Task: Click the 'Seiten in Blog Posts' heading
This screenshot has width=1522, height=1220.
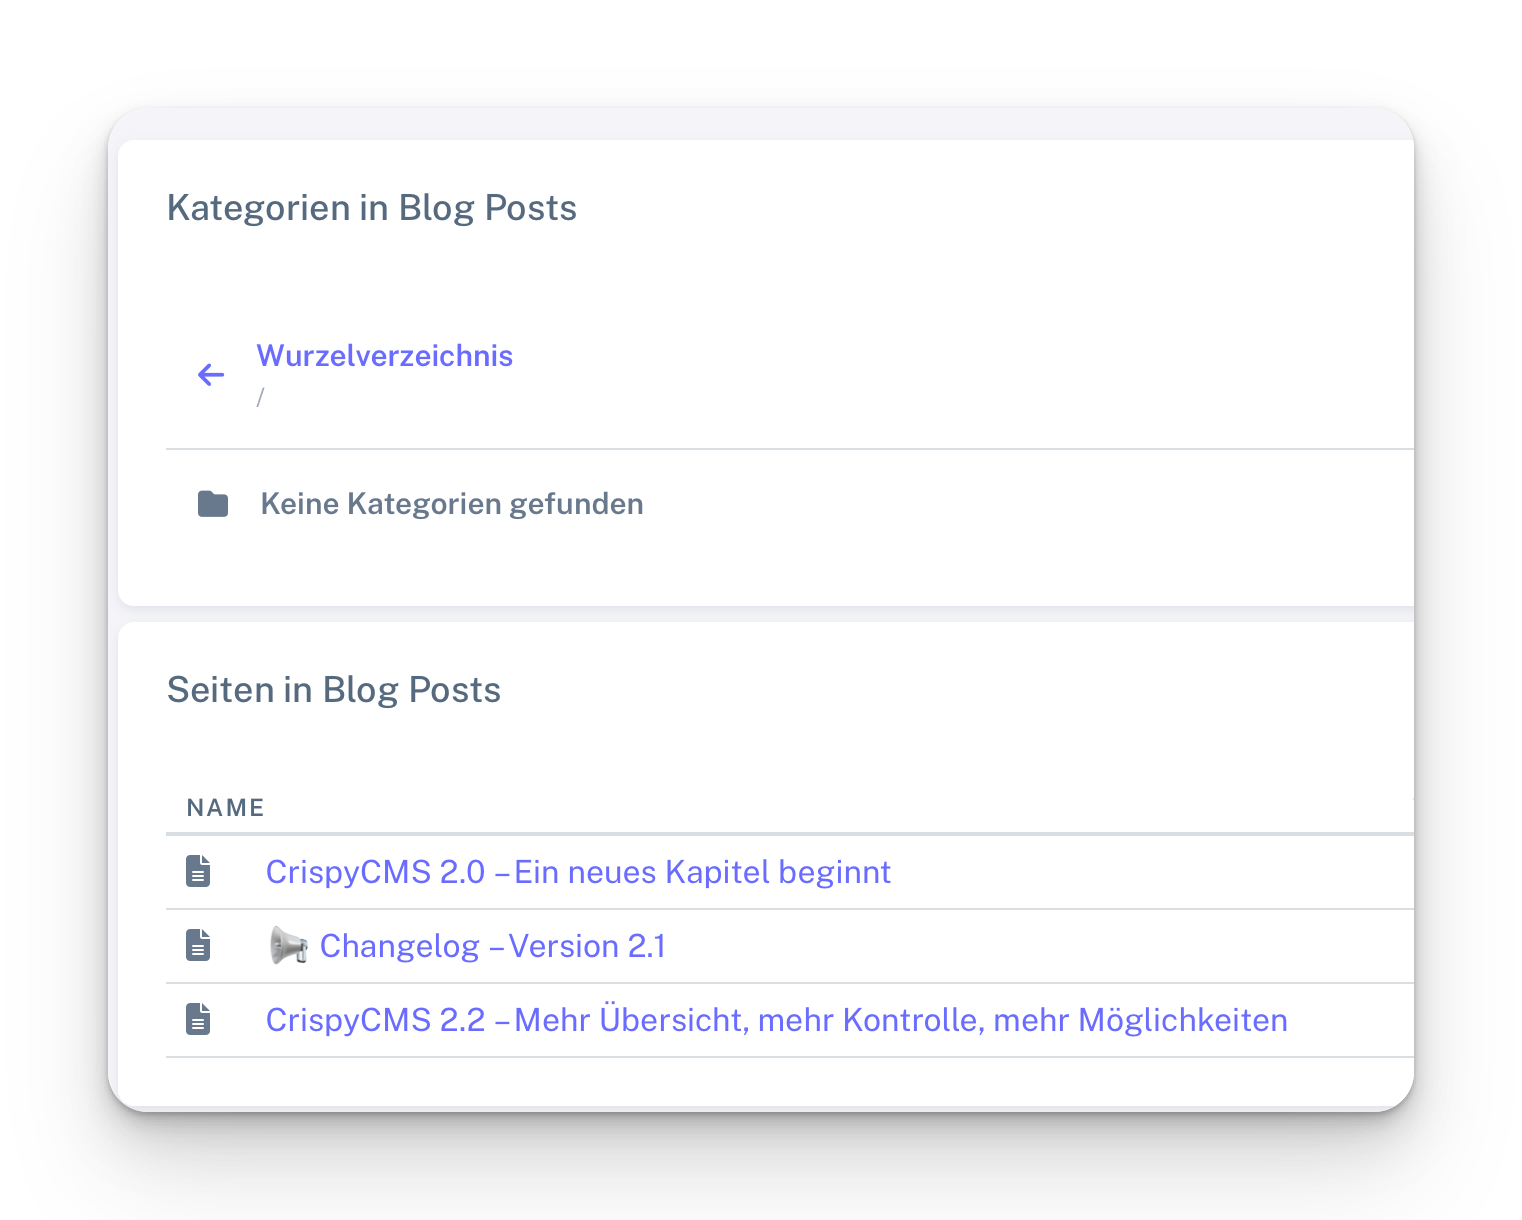Action: click(x=333, y=690)
